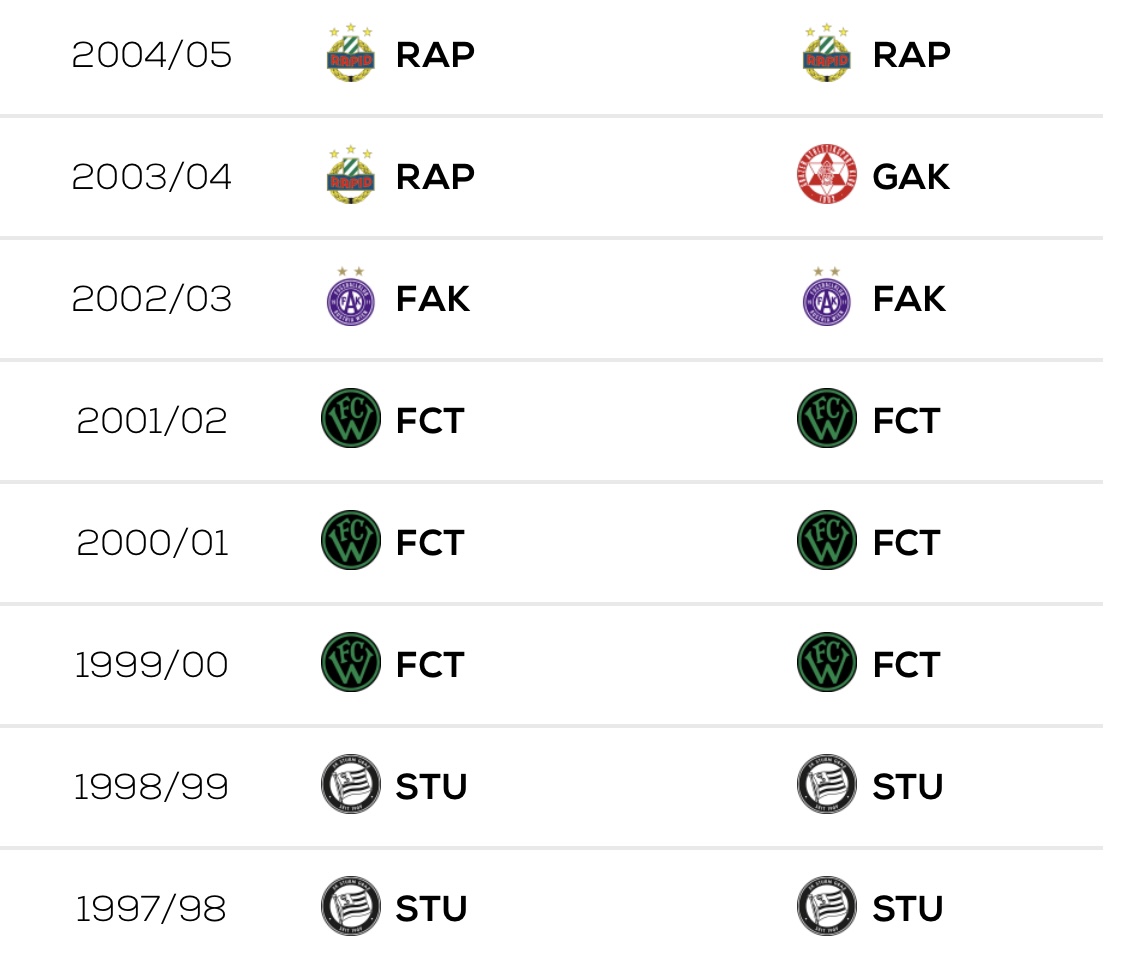Open second-column FCT link in 1999/00 row

tap(906, 664)
